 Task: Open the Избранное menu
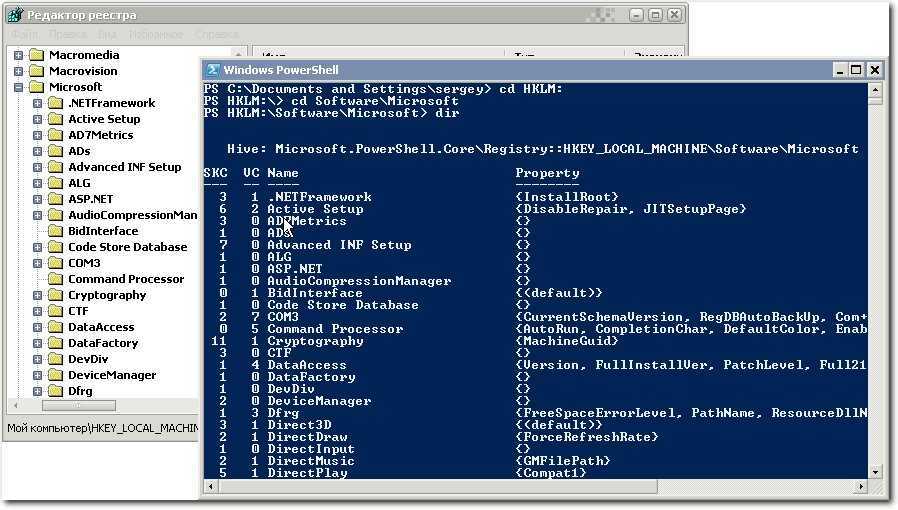(x=157, y=34)
